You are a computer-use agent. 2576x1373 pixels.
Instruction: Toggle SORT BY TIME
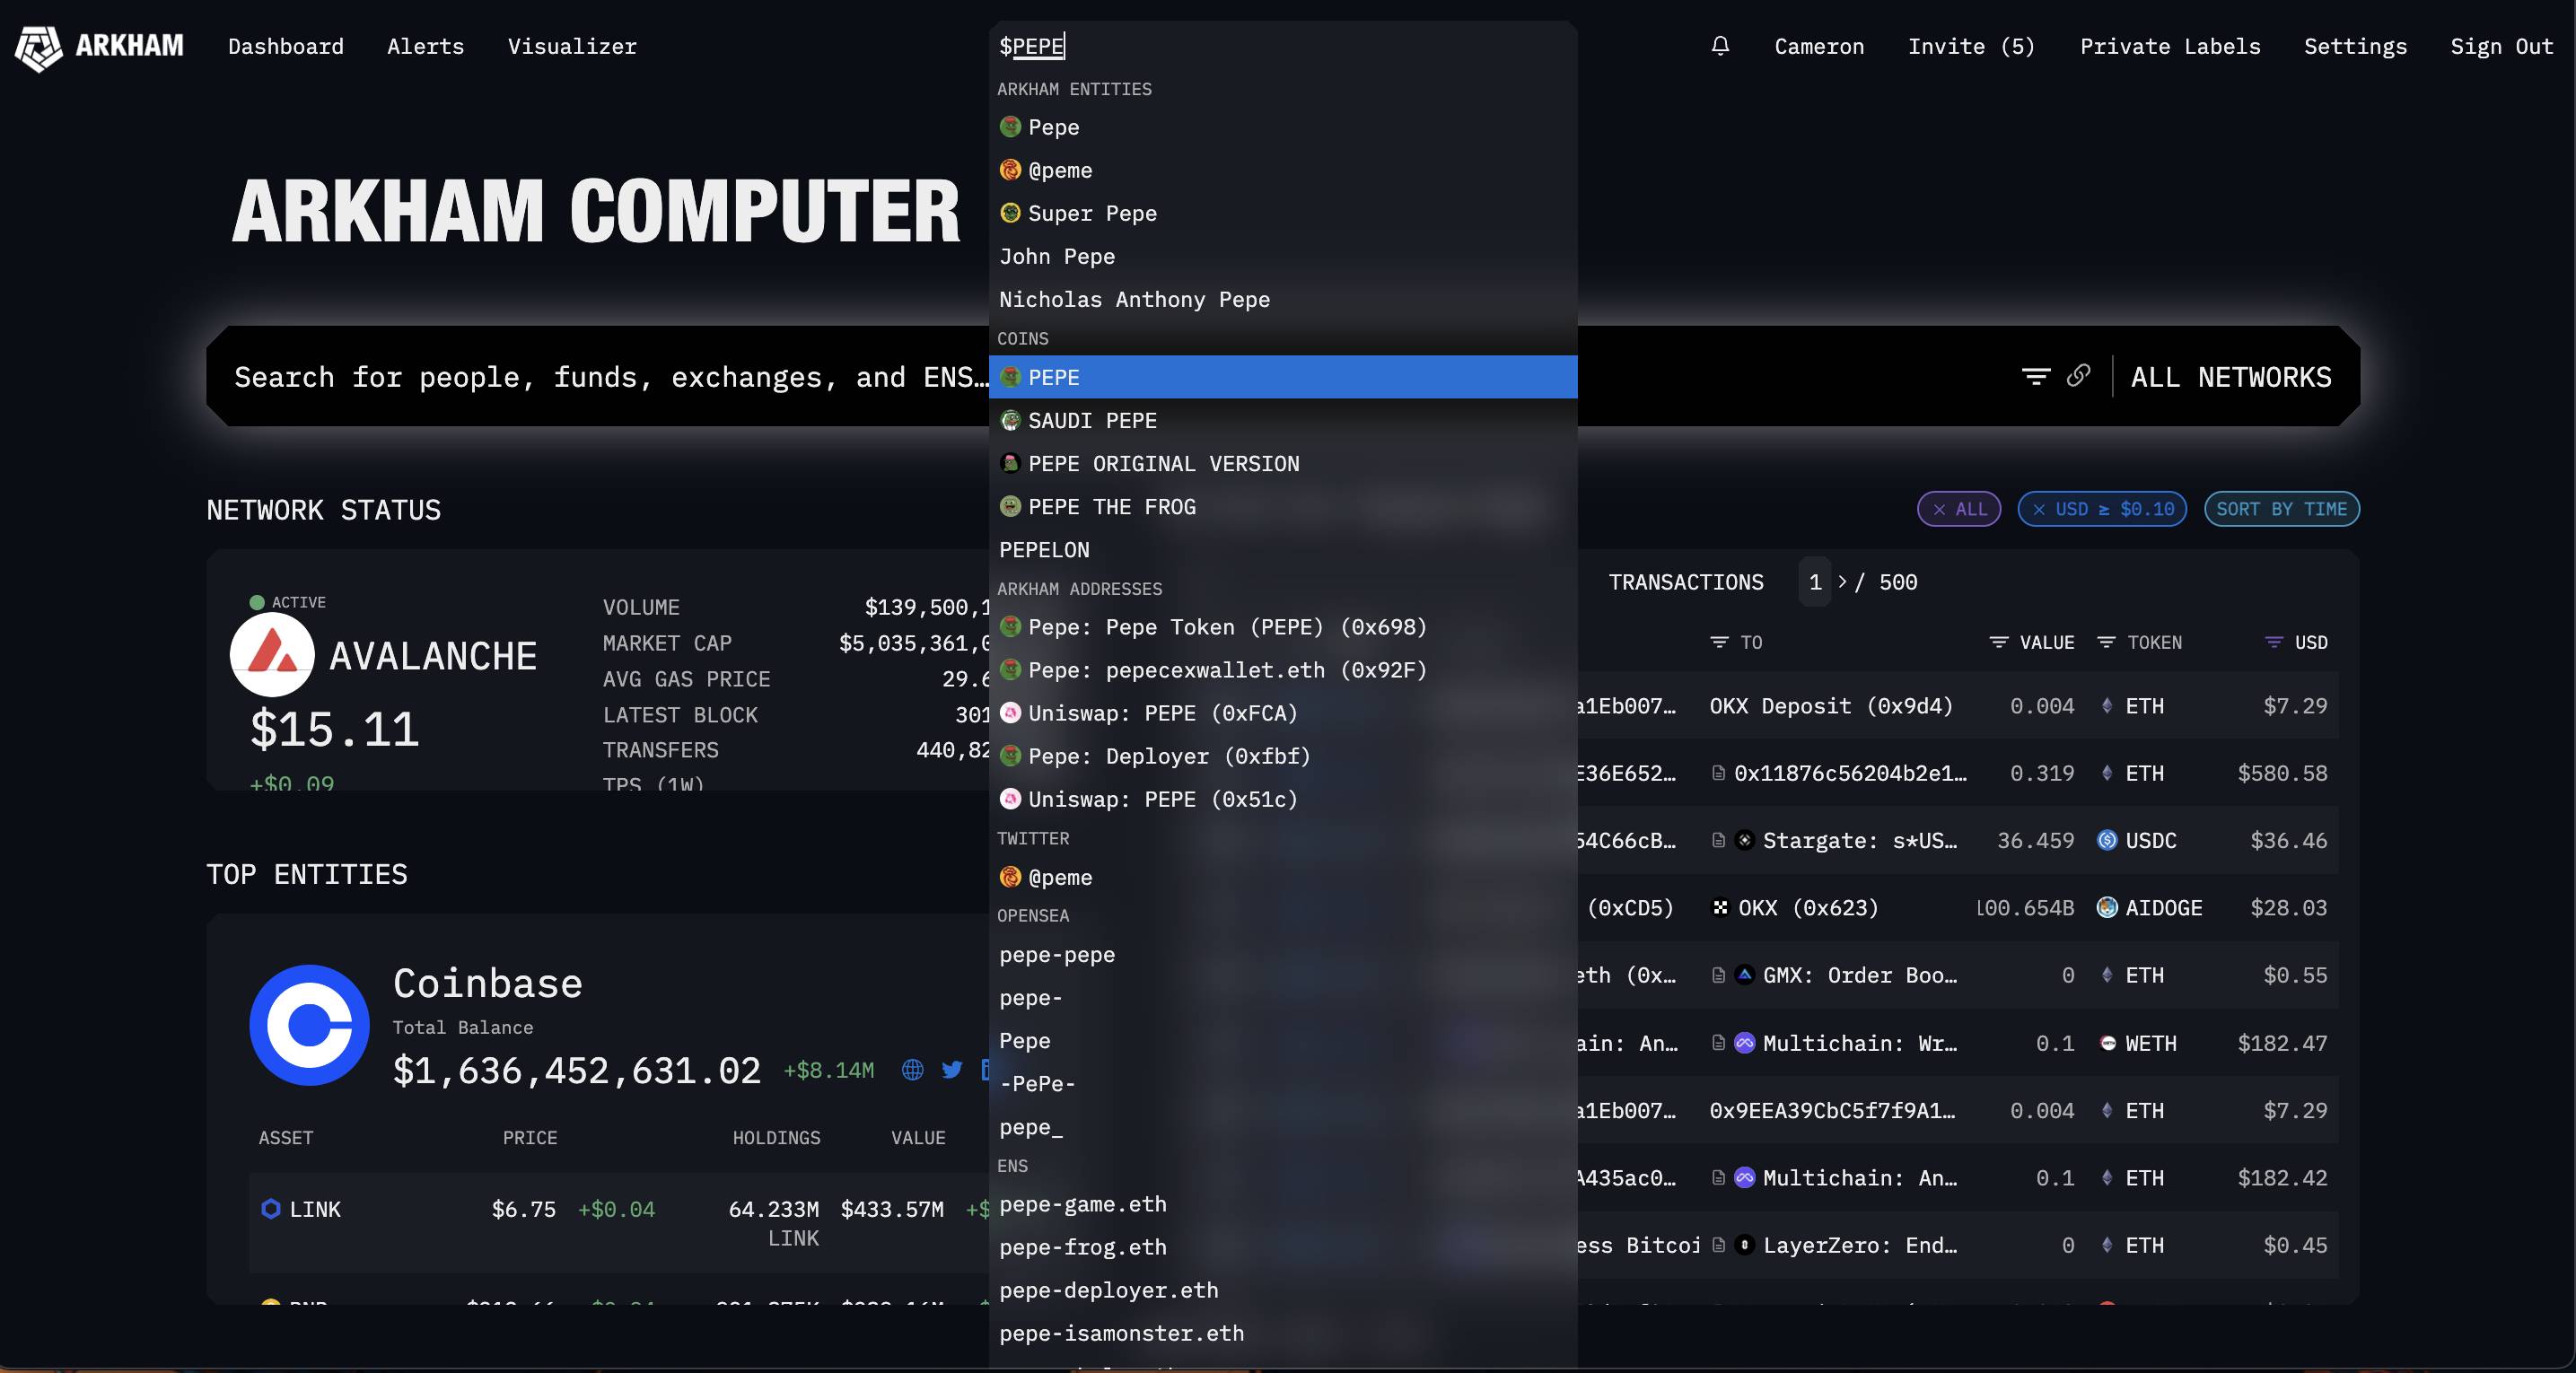pyautogui.click(x=2282, y=509)
